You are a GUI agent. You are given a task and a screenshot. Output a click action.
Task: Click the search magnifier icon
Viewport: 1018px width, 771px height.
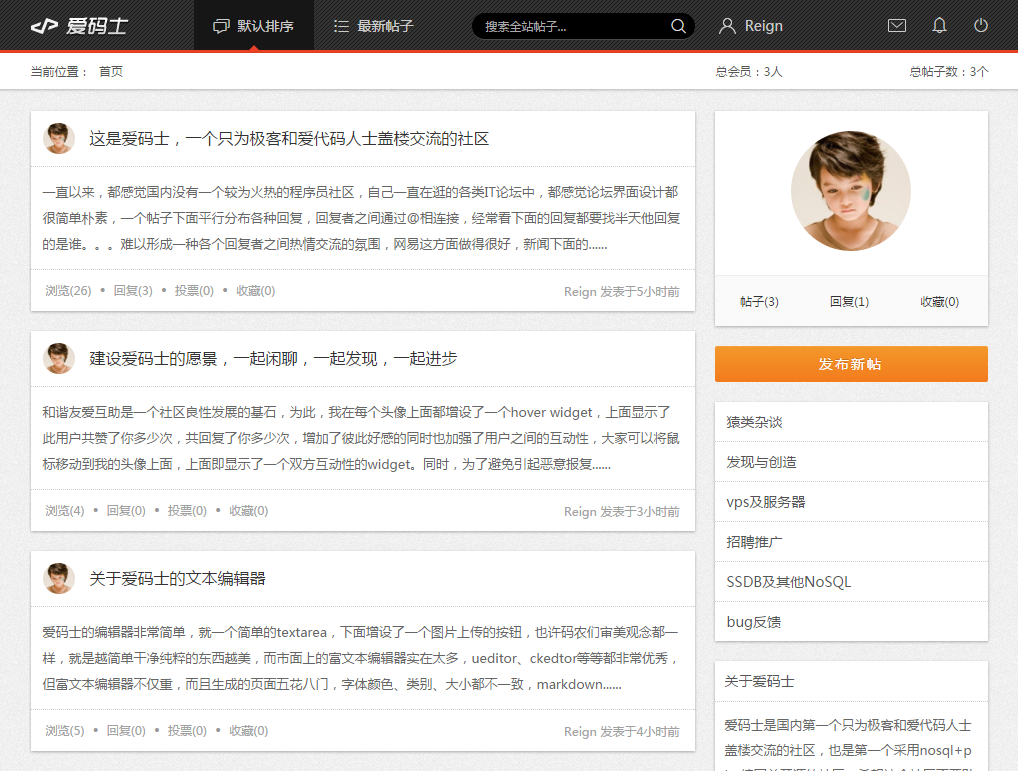(x=678, y=26)
